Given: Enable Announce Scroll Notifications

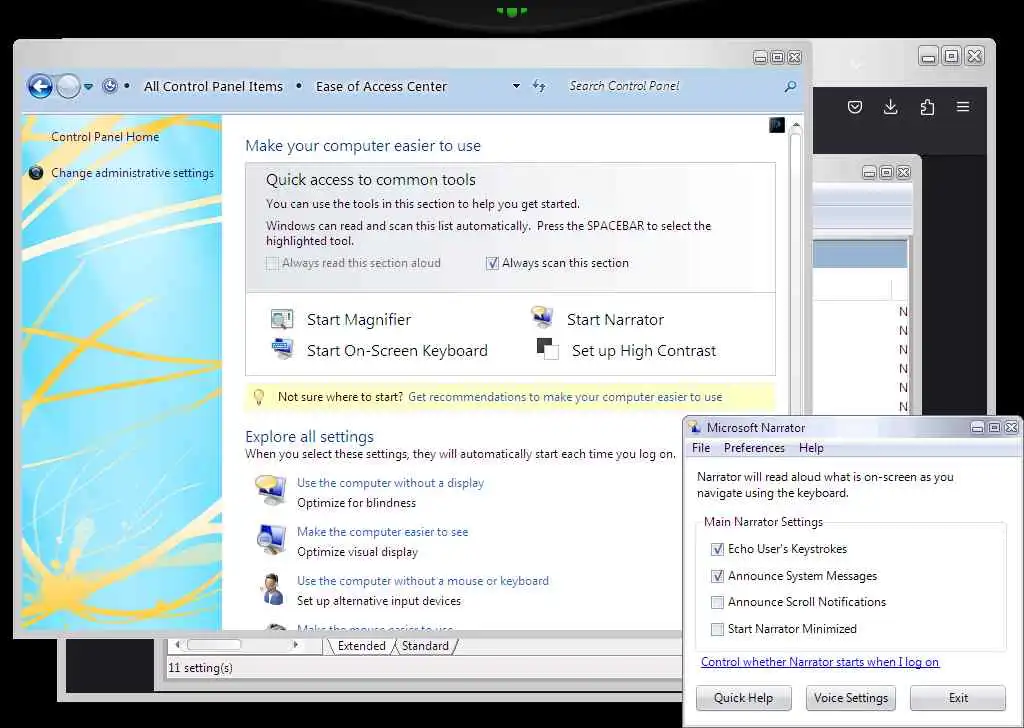Looking at the screenshot, I should (x=717, y=602).
